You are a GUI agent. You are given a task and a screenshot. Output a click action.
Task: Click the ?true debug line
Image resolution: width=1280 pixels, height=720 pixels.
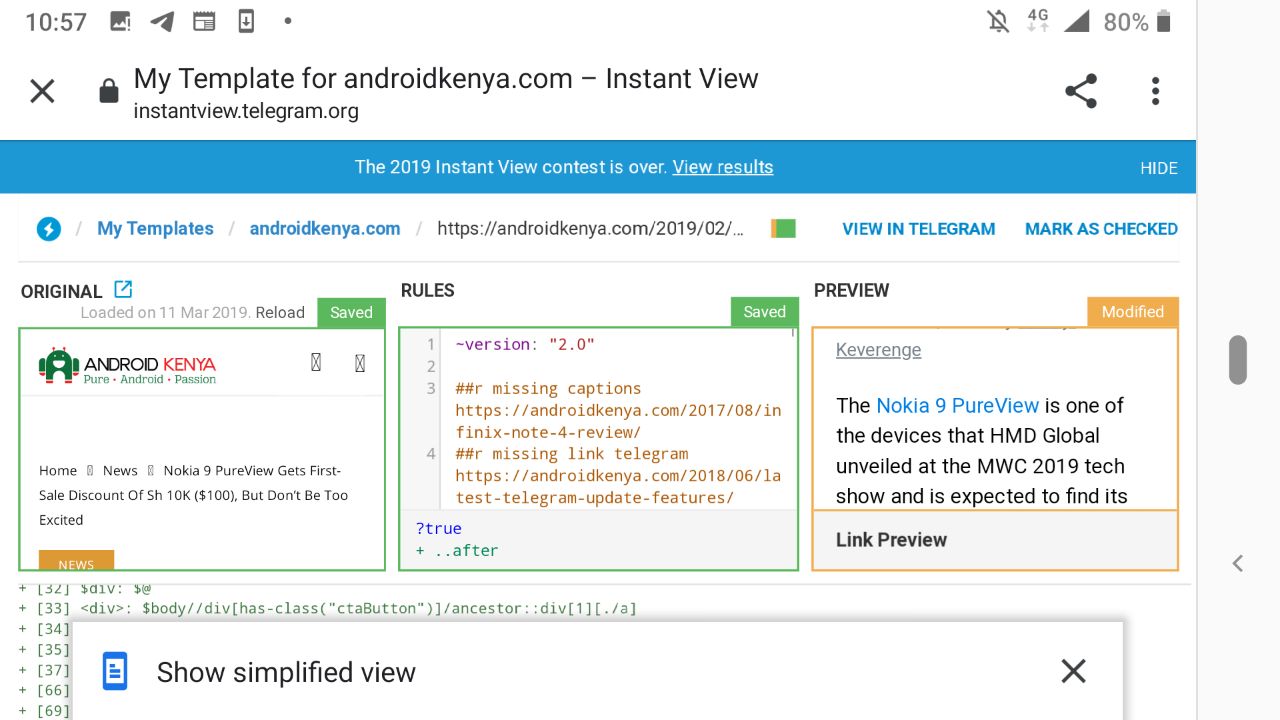pos(438,528)
